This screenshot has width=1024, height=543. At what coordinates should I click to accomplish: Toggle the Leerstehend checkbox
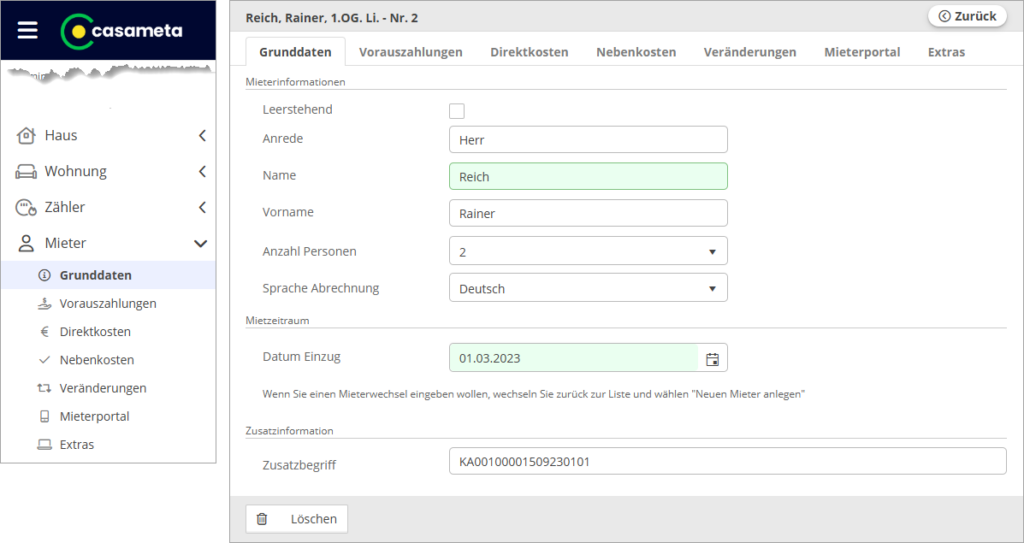[x=456, y=111]
